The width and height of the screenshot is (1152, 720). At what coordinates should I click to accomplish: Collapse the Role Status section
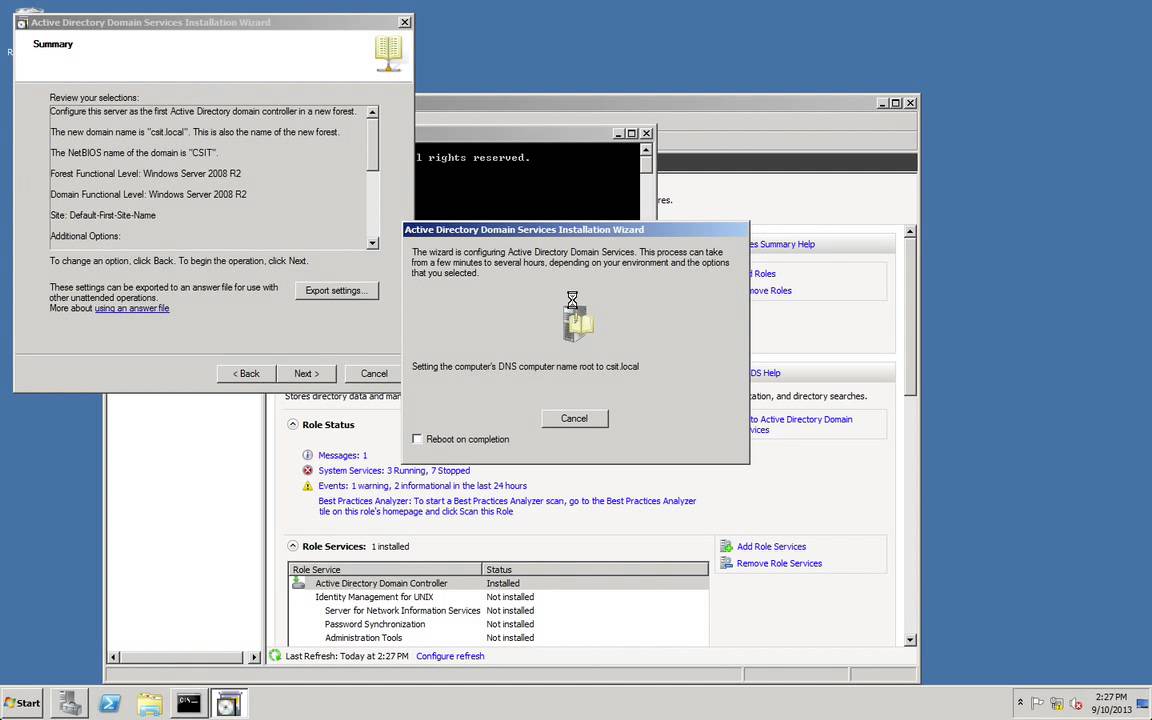tap(292, 425)
